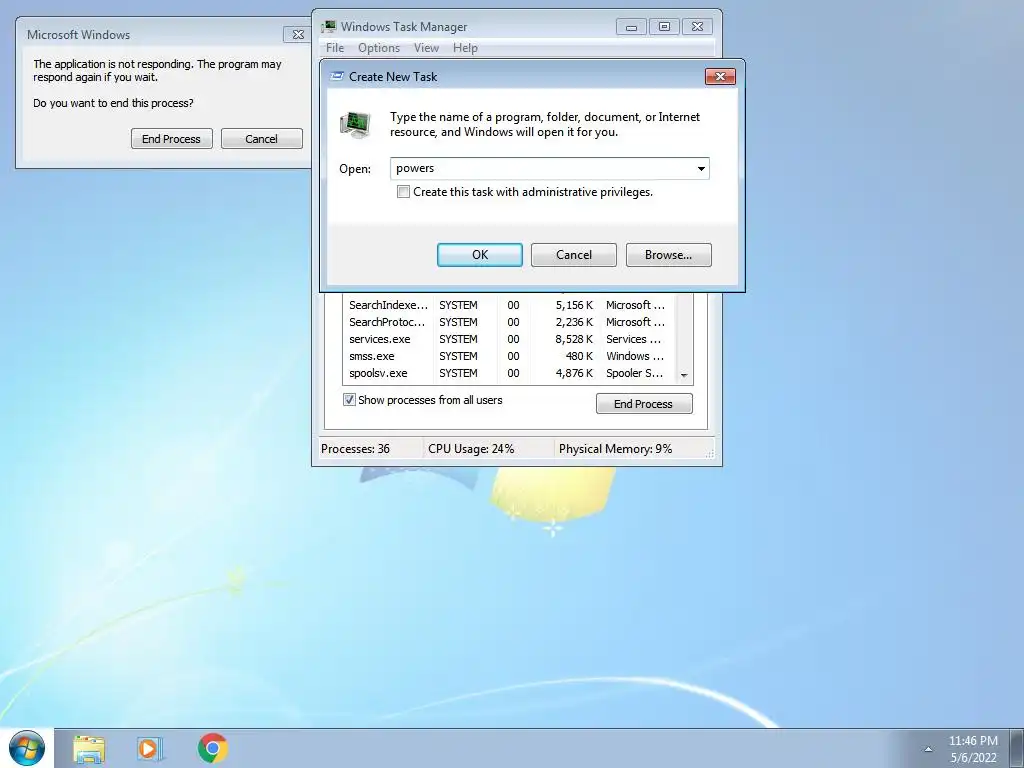Viewport: 1024px width, 768px height.
Task: Click the Services ... description cell
Action: tap(633, 339)
